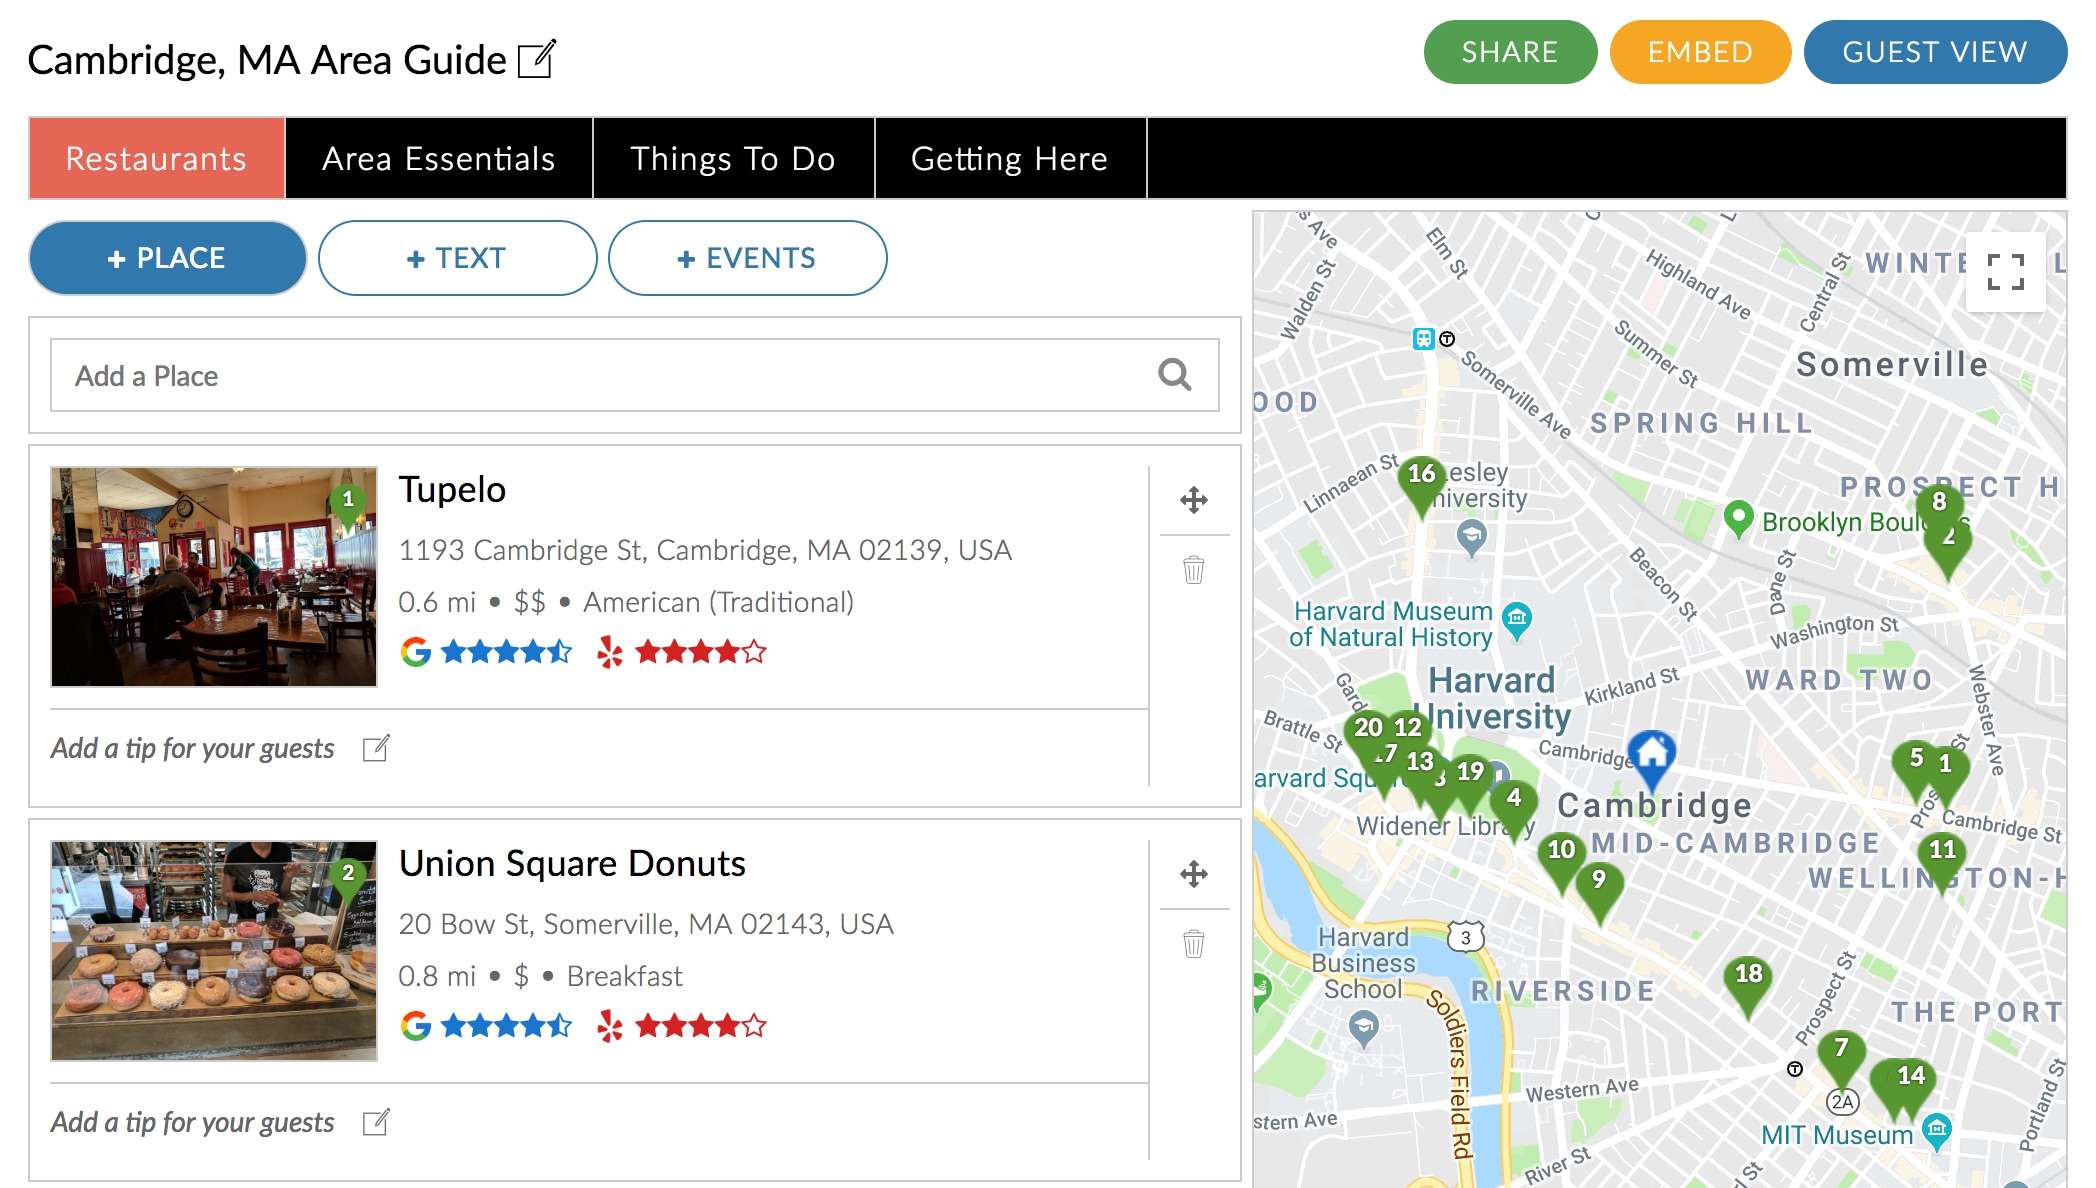Click address '1193 Cambridge St, Cambridge, MA 02139, USA'
The image size is (2096, 1188).
705,550
